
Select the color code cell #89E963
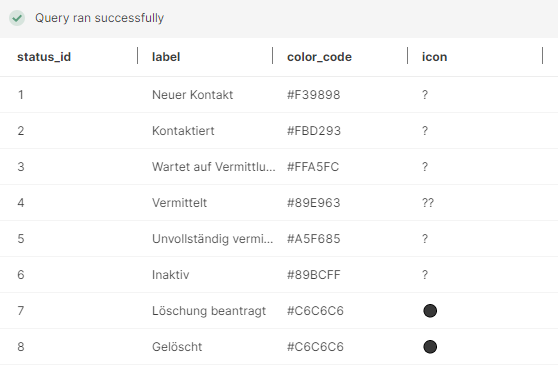pyautogui.click(x=314, y=203)
